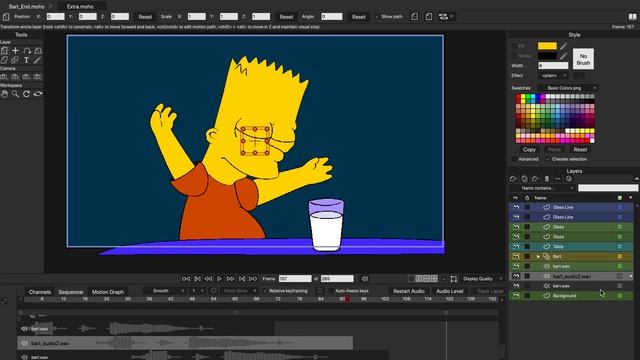The image size is (640, 360).
Task: Click the window layout icon at top right
Action: 633,17
